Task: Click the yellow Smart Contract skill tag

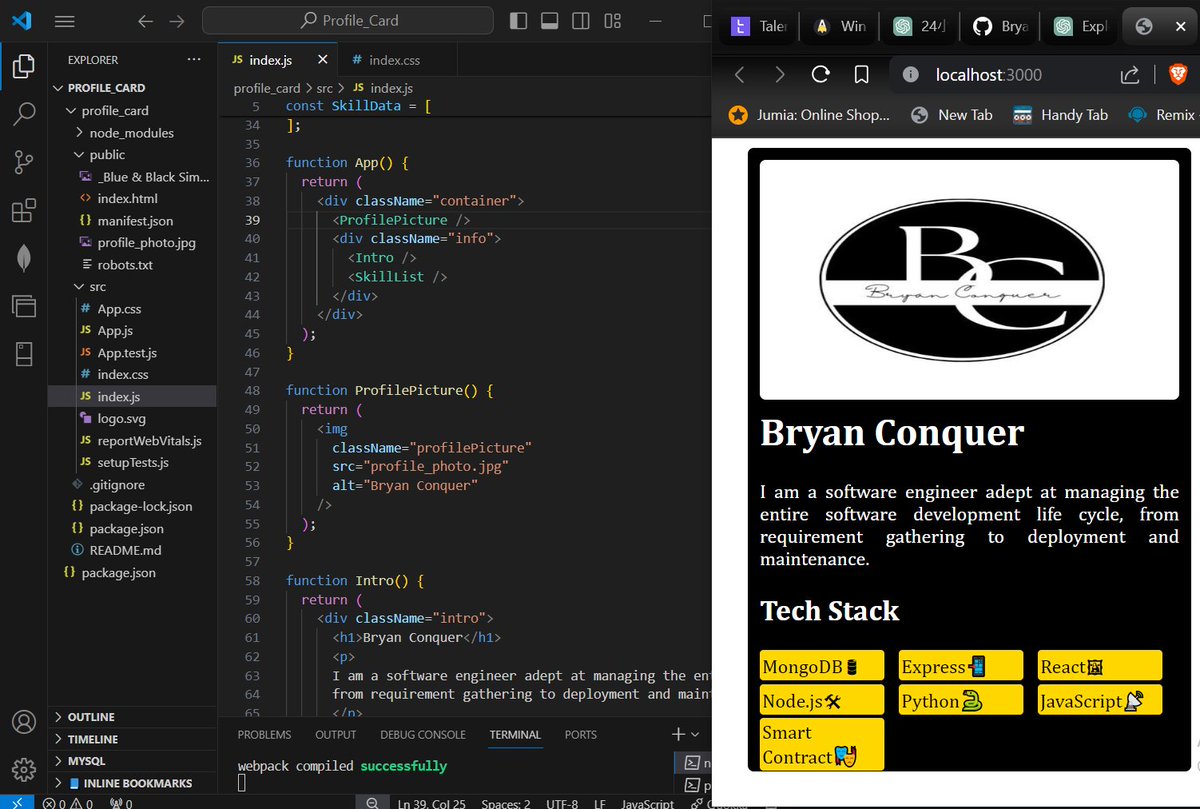Action: pyautogui.click(x=822, y=744)
